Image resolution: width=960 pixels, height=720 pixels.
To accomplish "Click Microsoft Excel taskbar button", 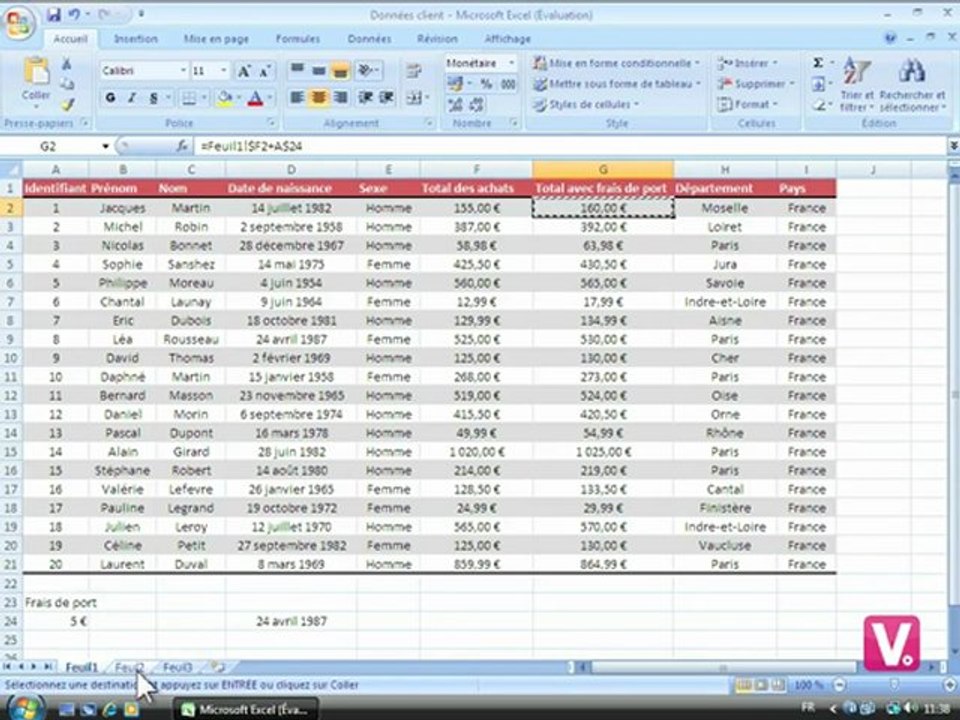I will coord(246,710).
